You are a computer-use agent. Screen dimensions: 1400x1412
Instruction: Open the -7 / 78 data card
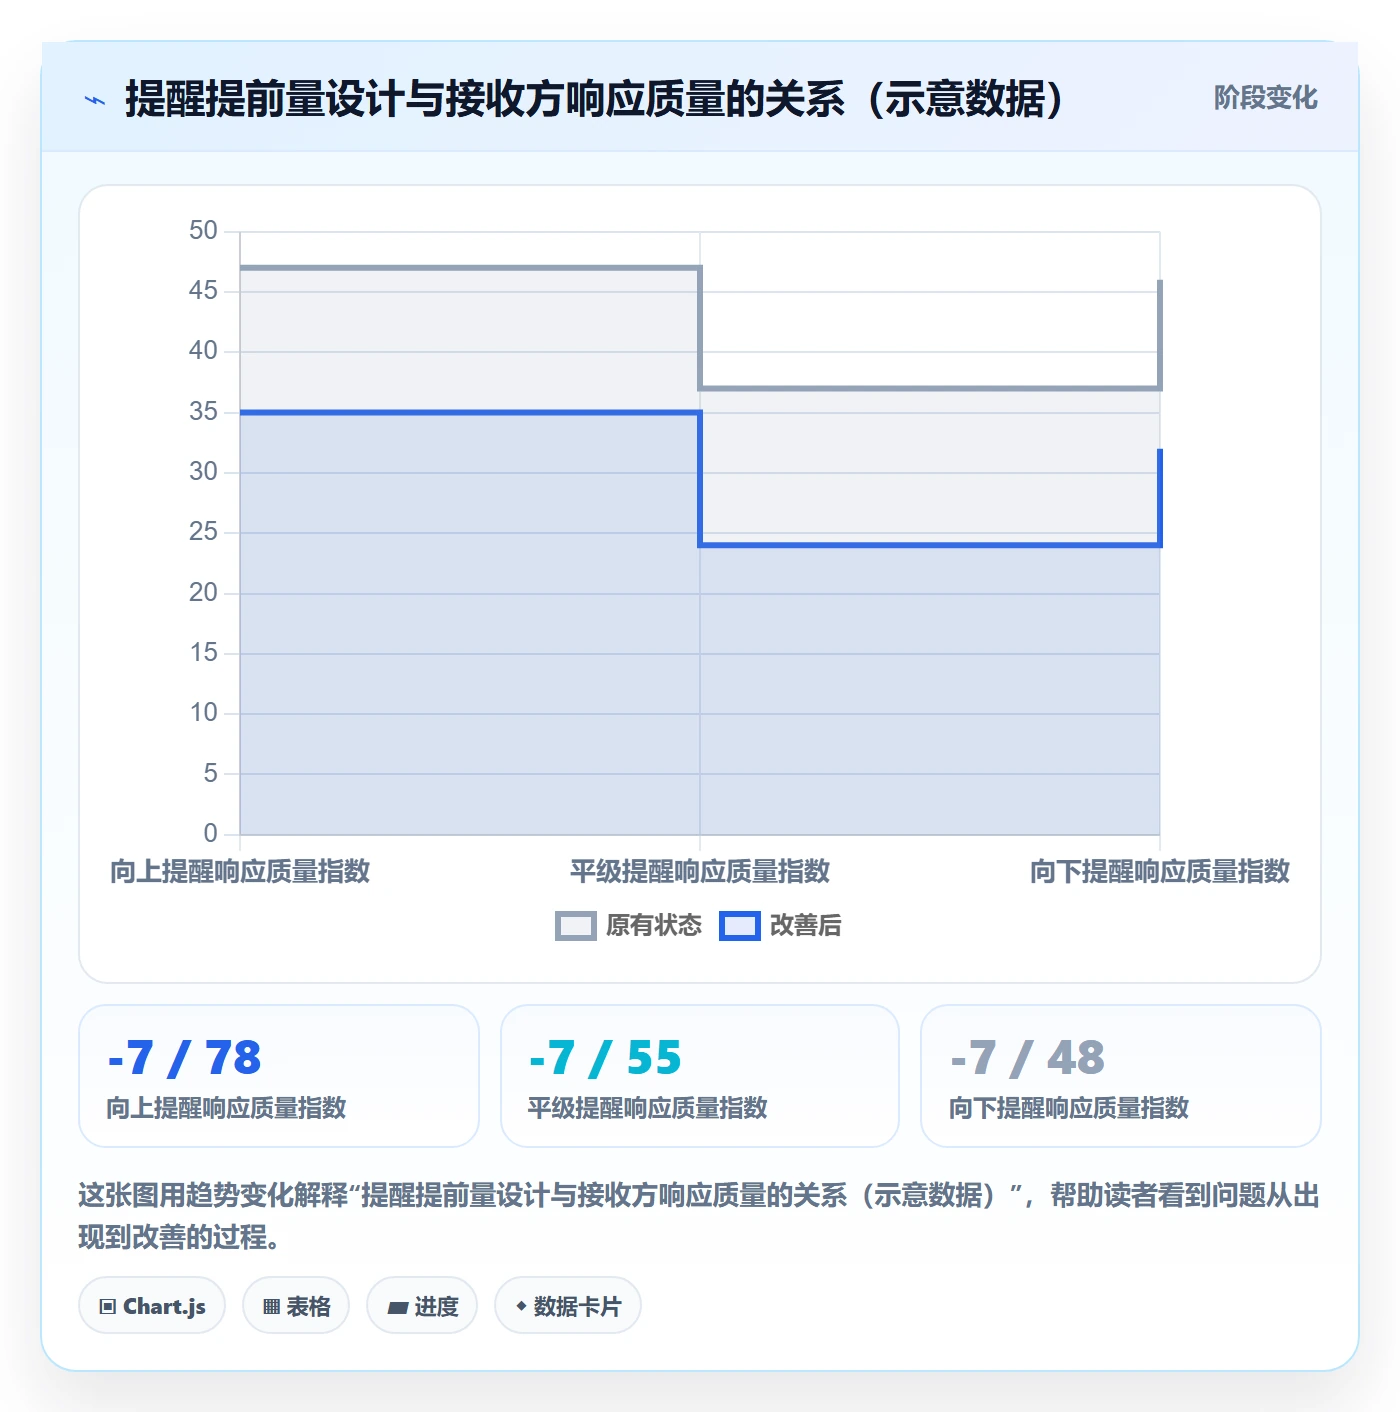tap(279, 1076)
